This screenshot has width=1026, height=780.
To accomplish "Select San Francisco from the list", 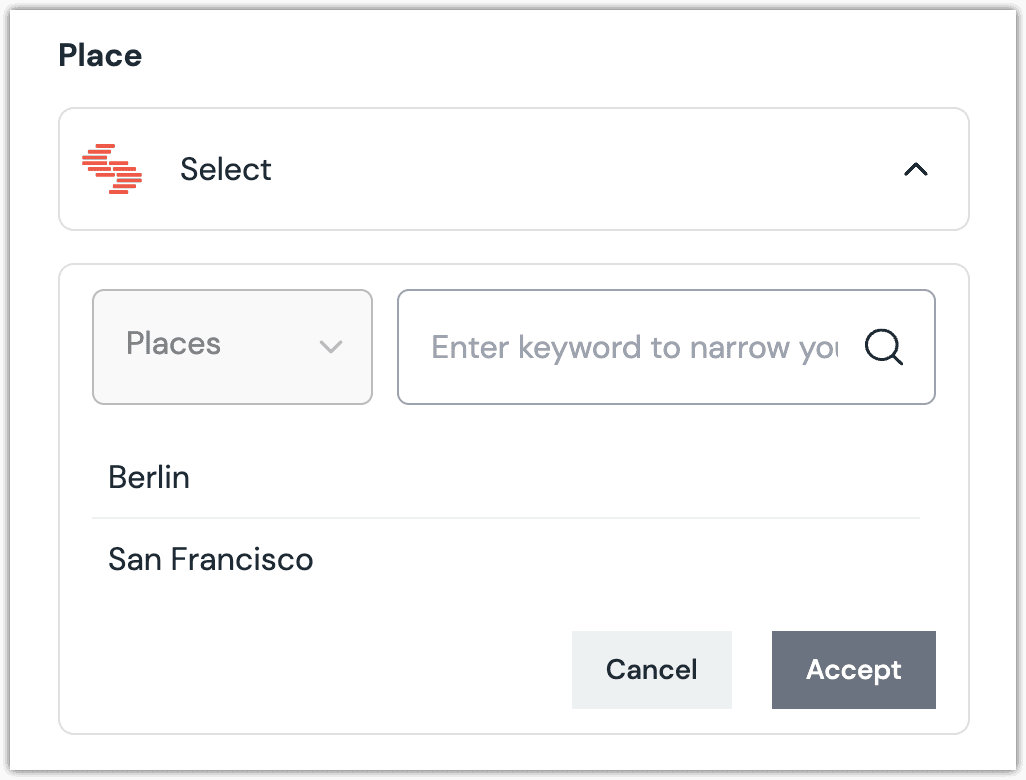I will [210, 559].
